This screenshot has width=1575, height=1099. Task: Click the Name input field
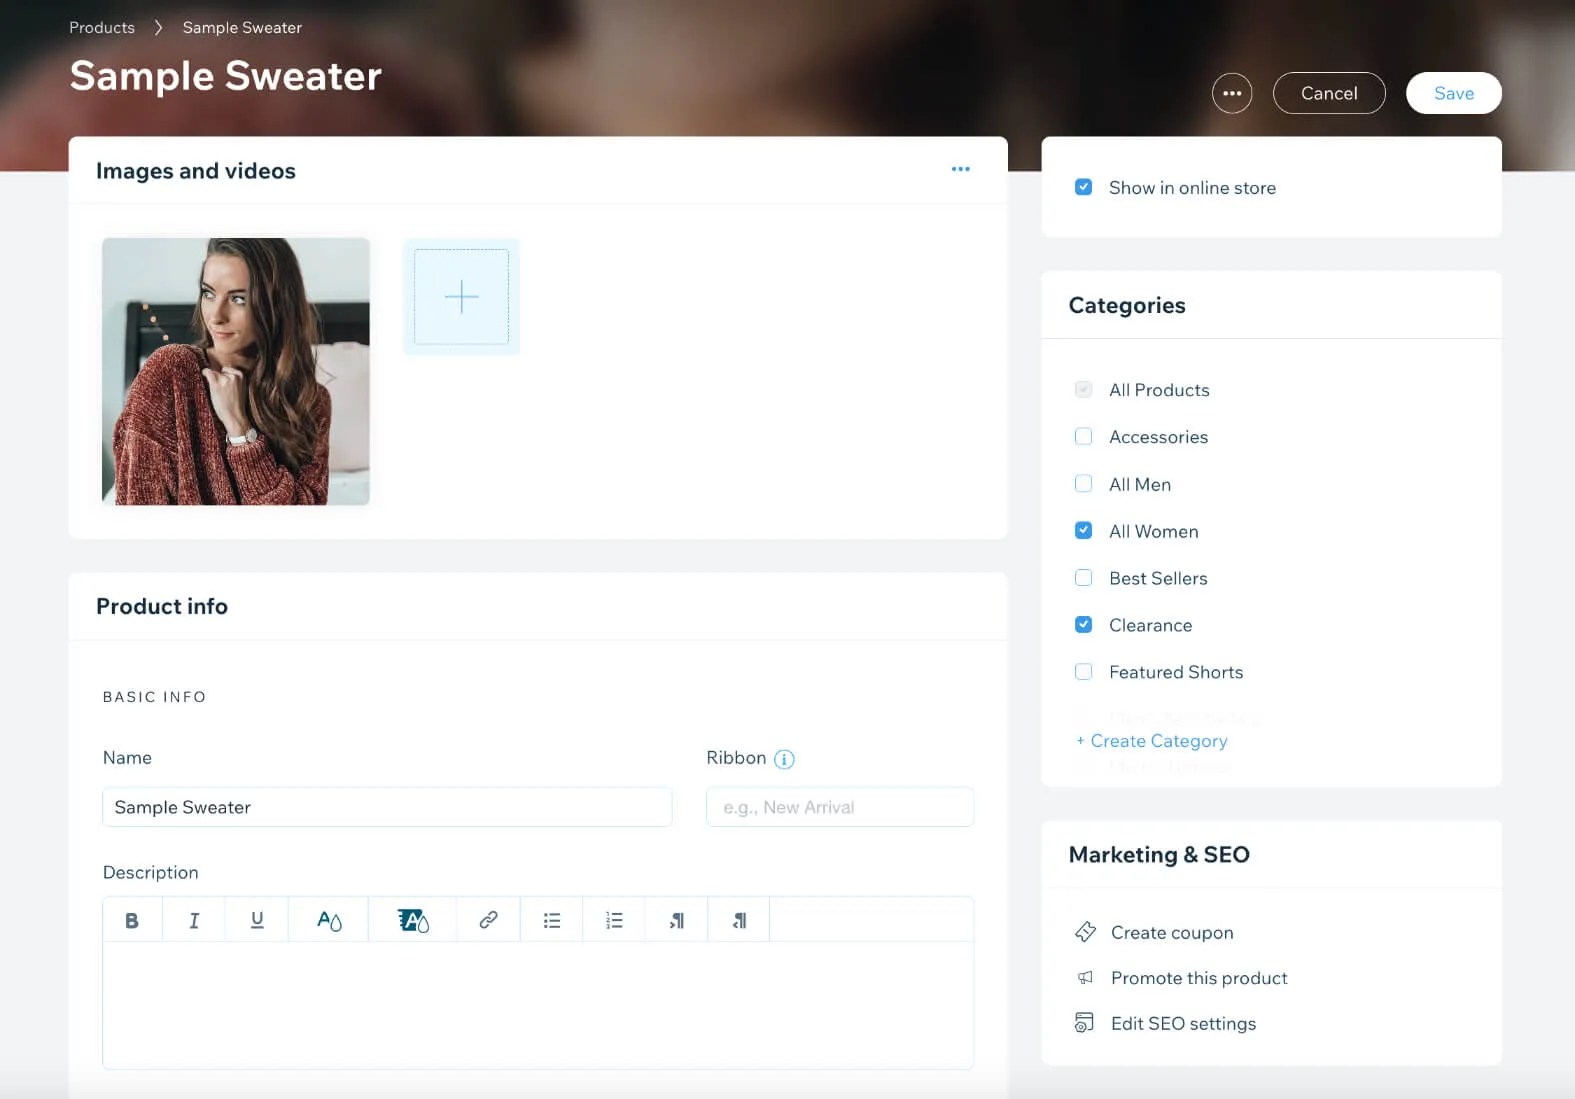[387, 807]
